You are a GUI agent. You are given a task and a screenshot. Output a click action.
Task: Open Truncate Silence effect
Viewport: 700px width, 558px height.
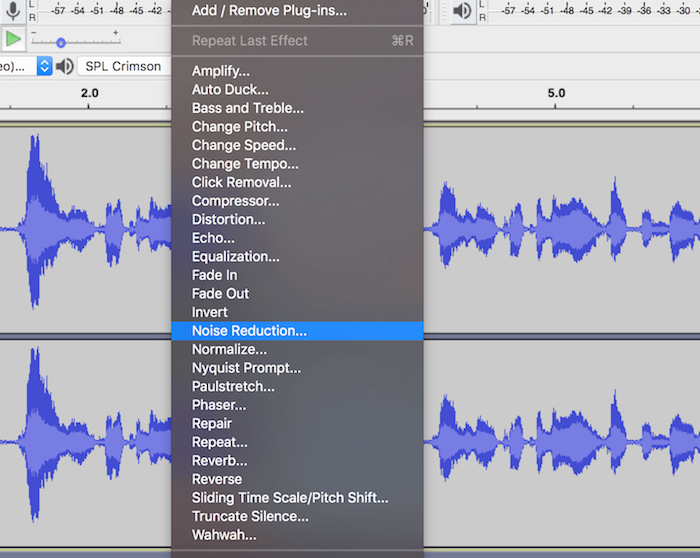click(x=297, y=516)
